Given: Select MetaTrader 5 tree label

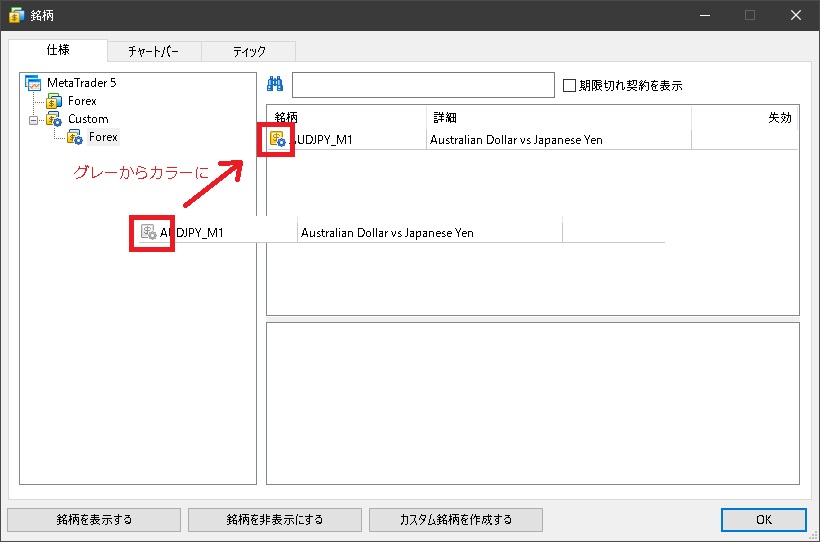Looking at the screenshot, I should [82, 83].
